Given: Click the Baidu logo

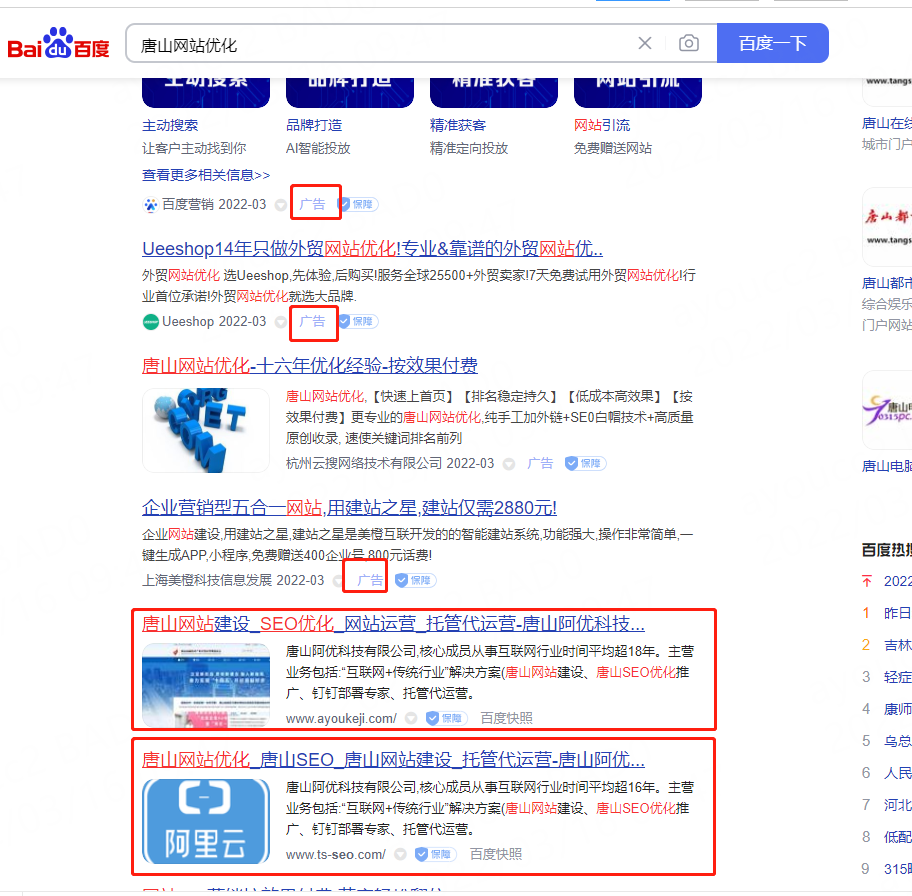Looking at the screenshot, I should click(x=58, y=43).
